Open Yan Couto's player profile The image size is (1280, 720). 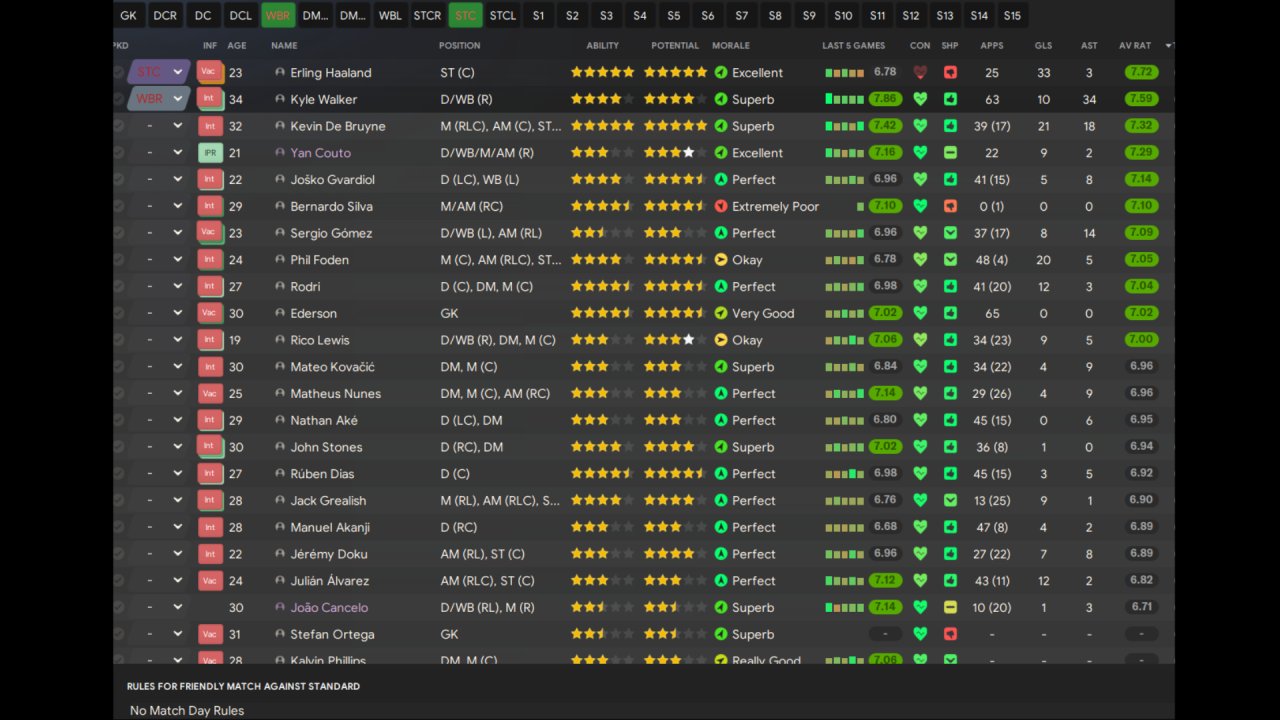pyautogui.click(x=321, y=153)
